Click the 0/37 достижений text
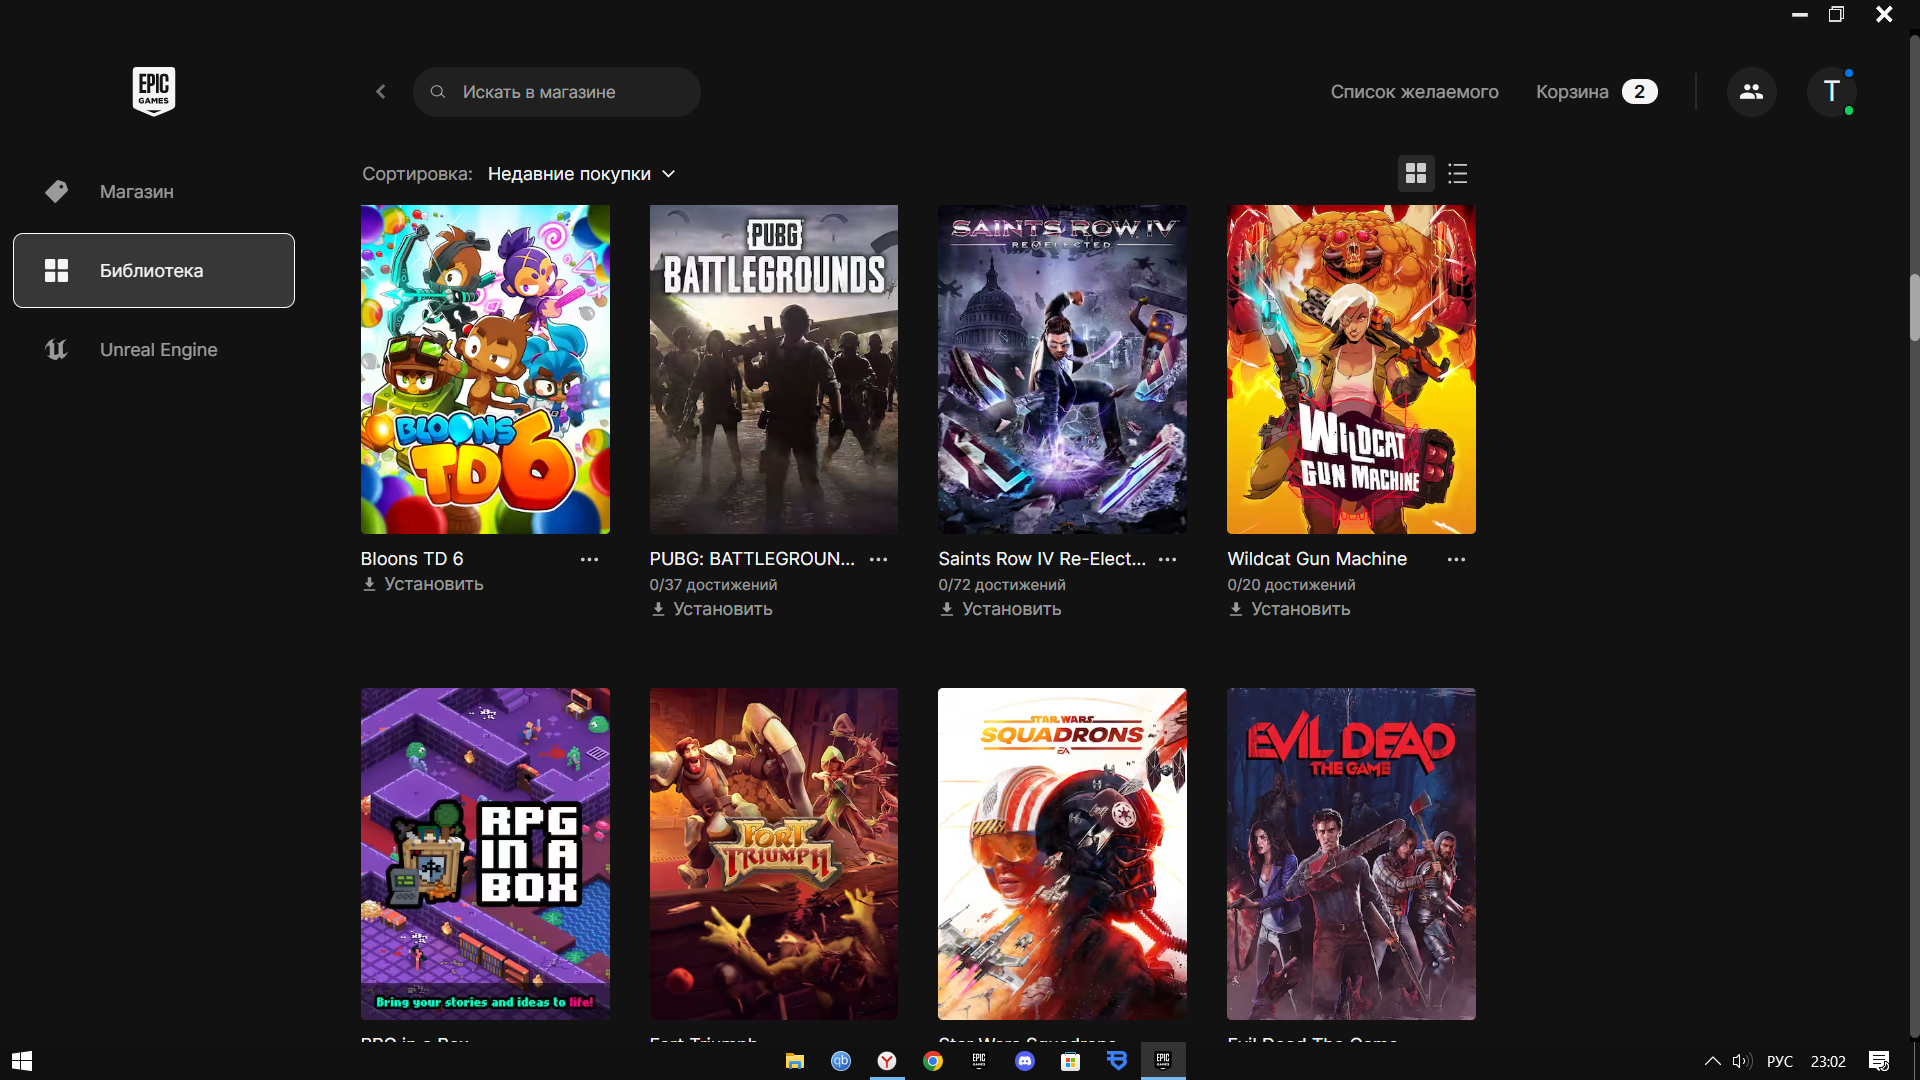Screen dimensions: 1920x1080 pyautogui.click(x=713, y=585)
